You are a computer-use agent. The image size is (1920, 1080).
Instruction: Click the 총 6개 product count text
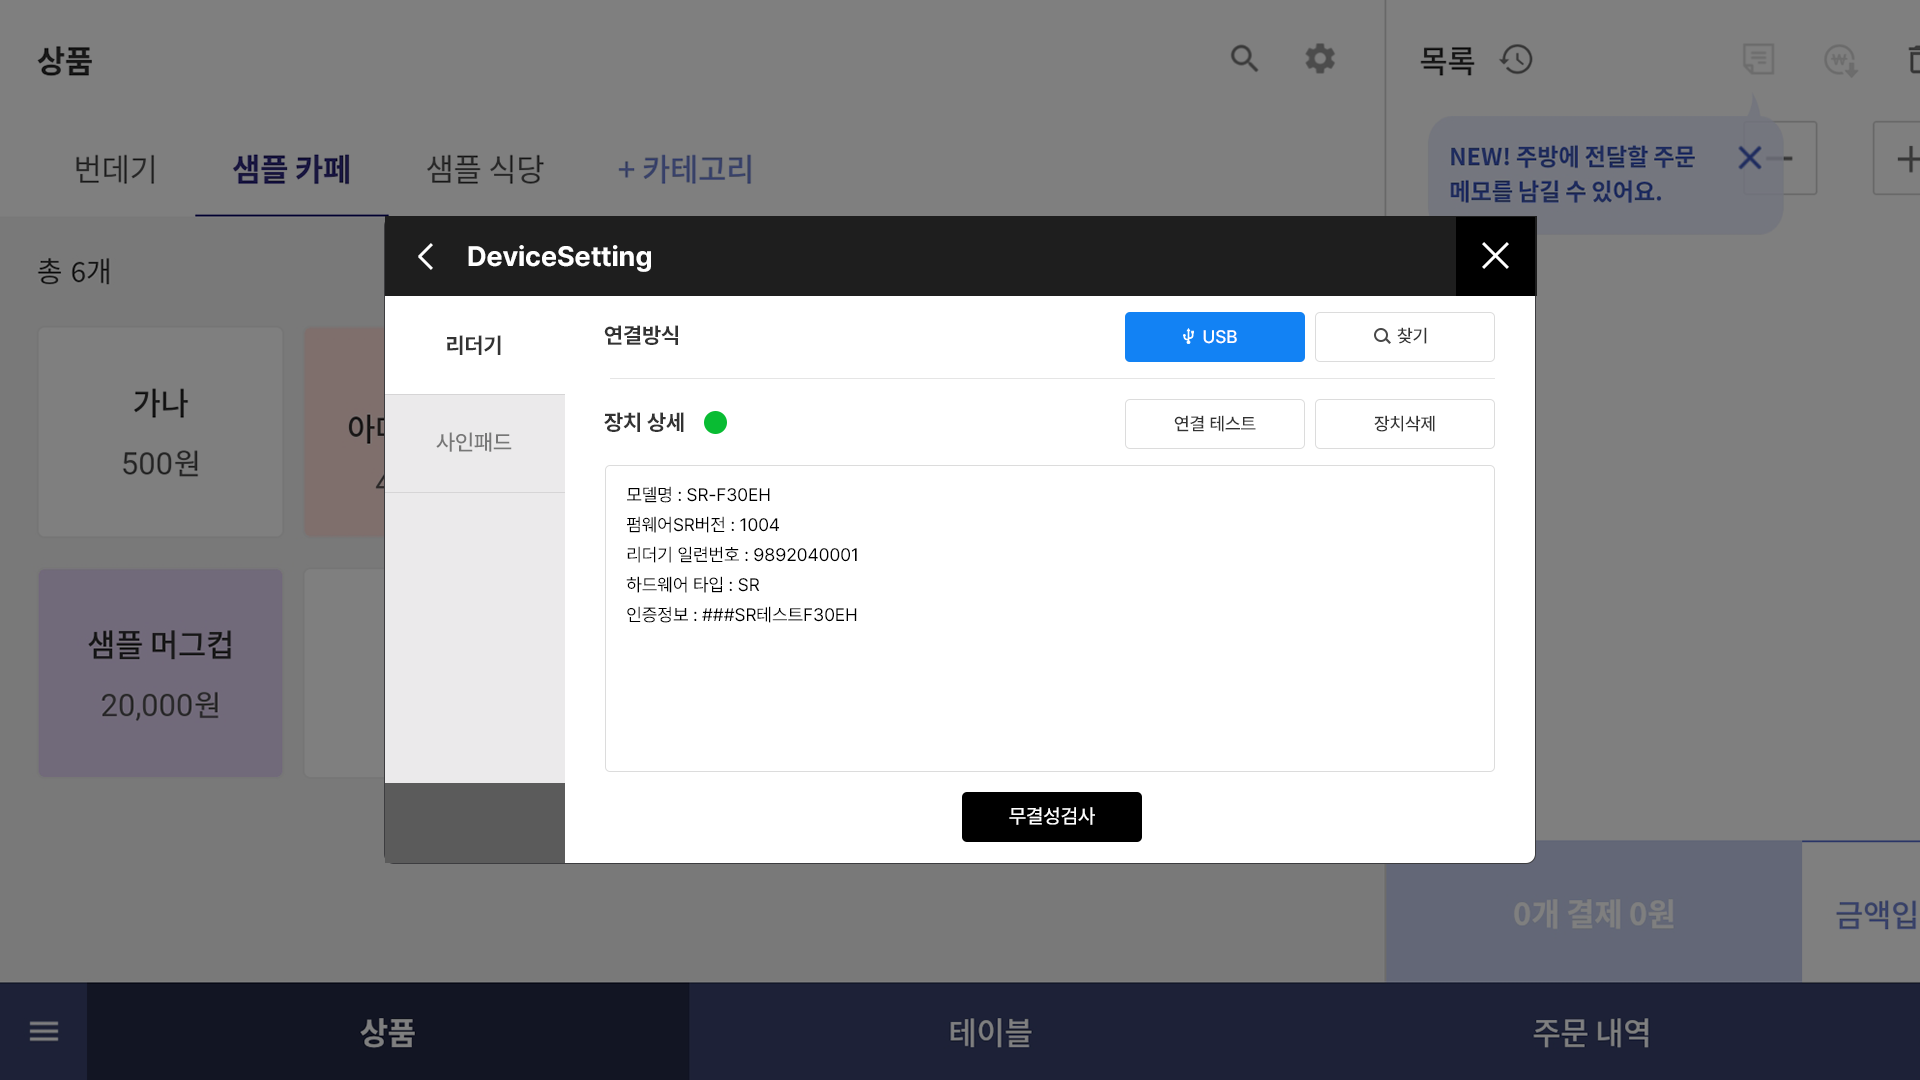click(x=74, y=272)
